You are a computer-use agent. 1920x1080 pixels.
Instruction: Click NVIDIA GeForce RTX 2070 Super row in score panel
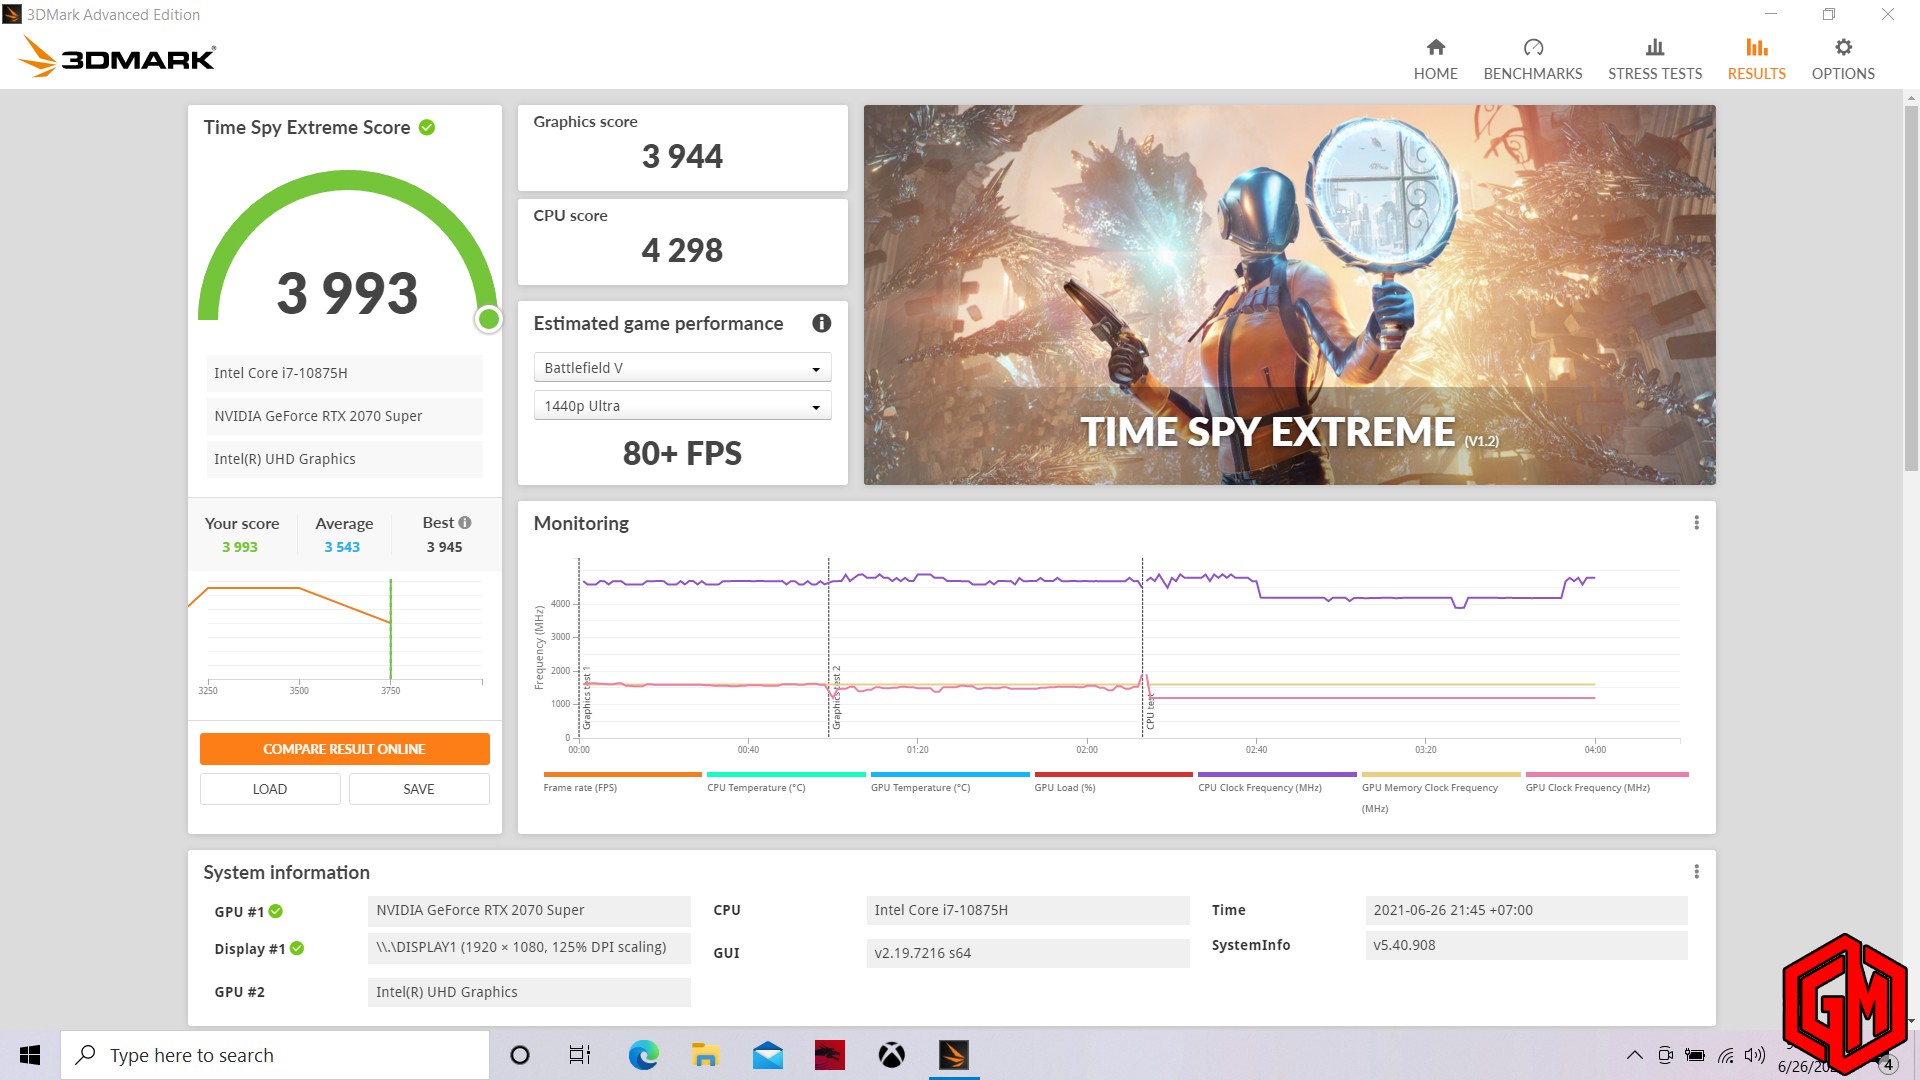click(344, 416)
